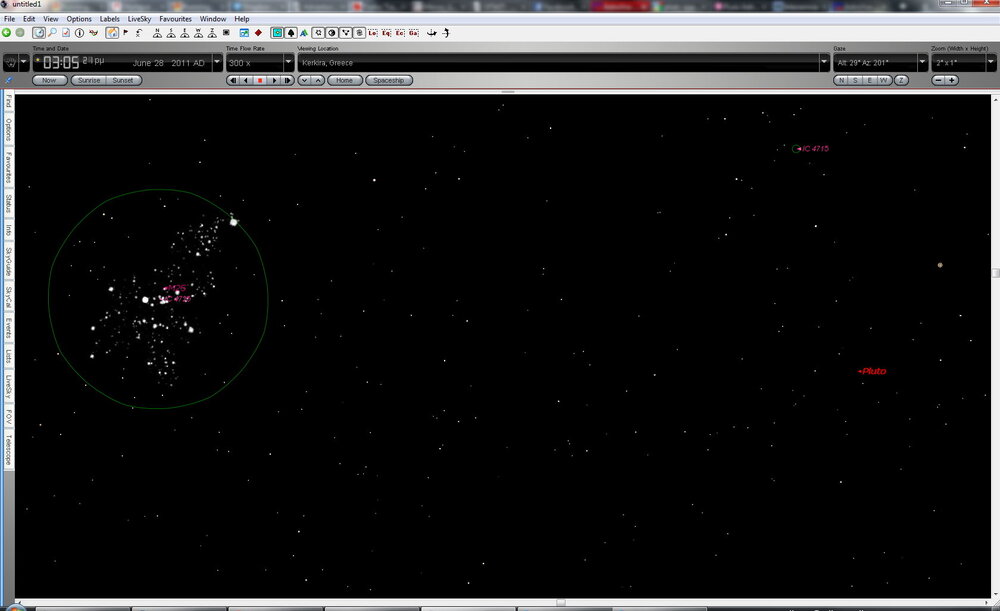Click the green back navigation arrow in toolbar
Image resolution: width=1000 pixels, height=611 pixels.
click(8, 32)
